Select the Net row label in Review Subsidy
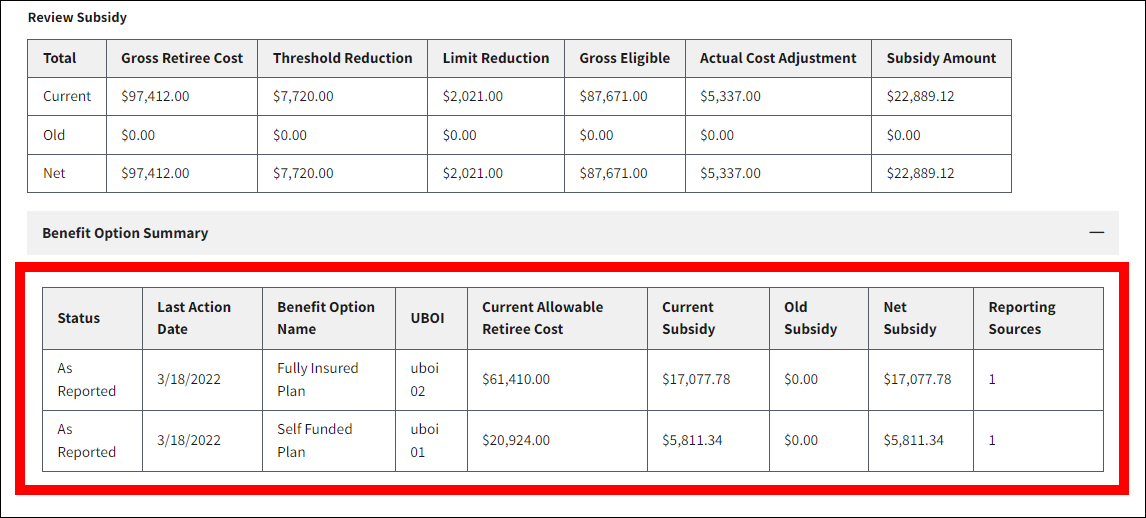 click(54, 173)
